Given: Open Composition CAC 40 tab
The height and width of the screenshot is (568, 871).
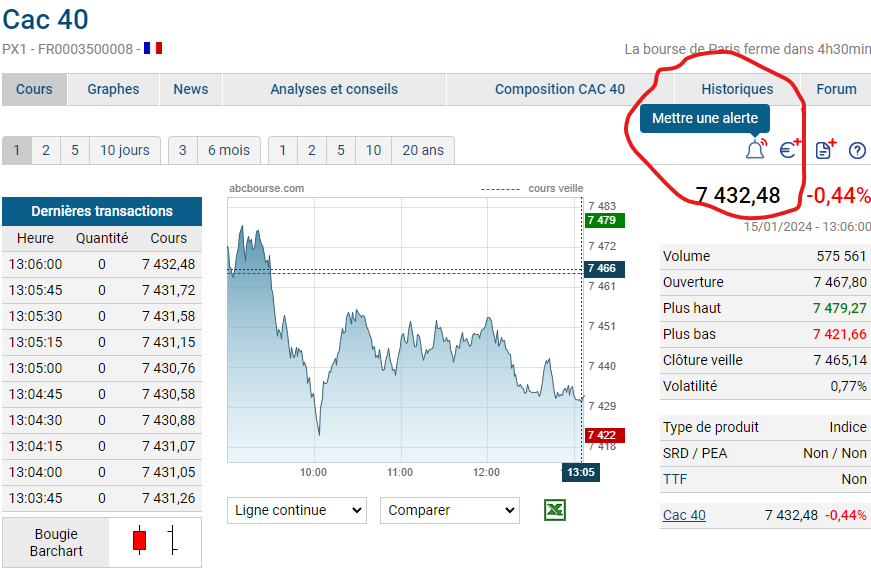Looking at the screenshot, I should 560,89.
